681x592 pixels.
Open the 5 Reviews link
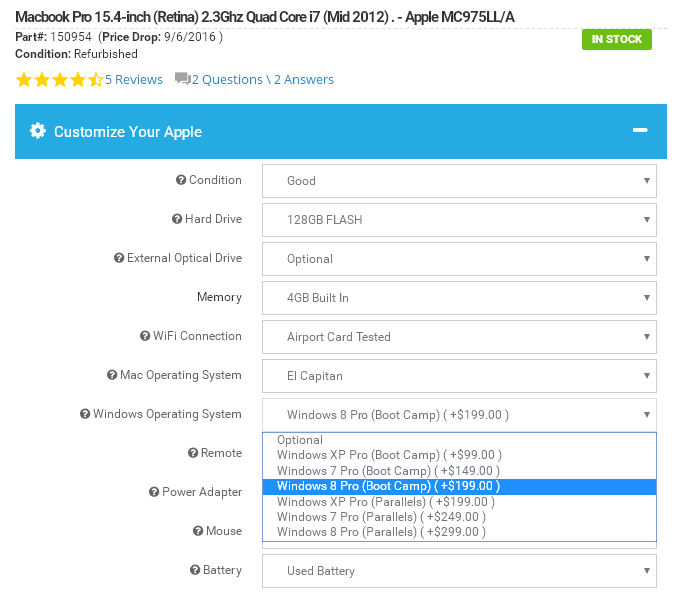coord(134,79)
